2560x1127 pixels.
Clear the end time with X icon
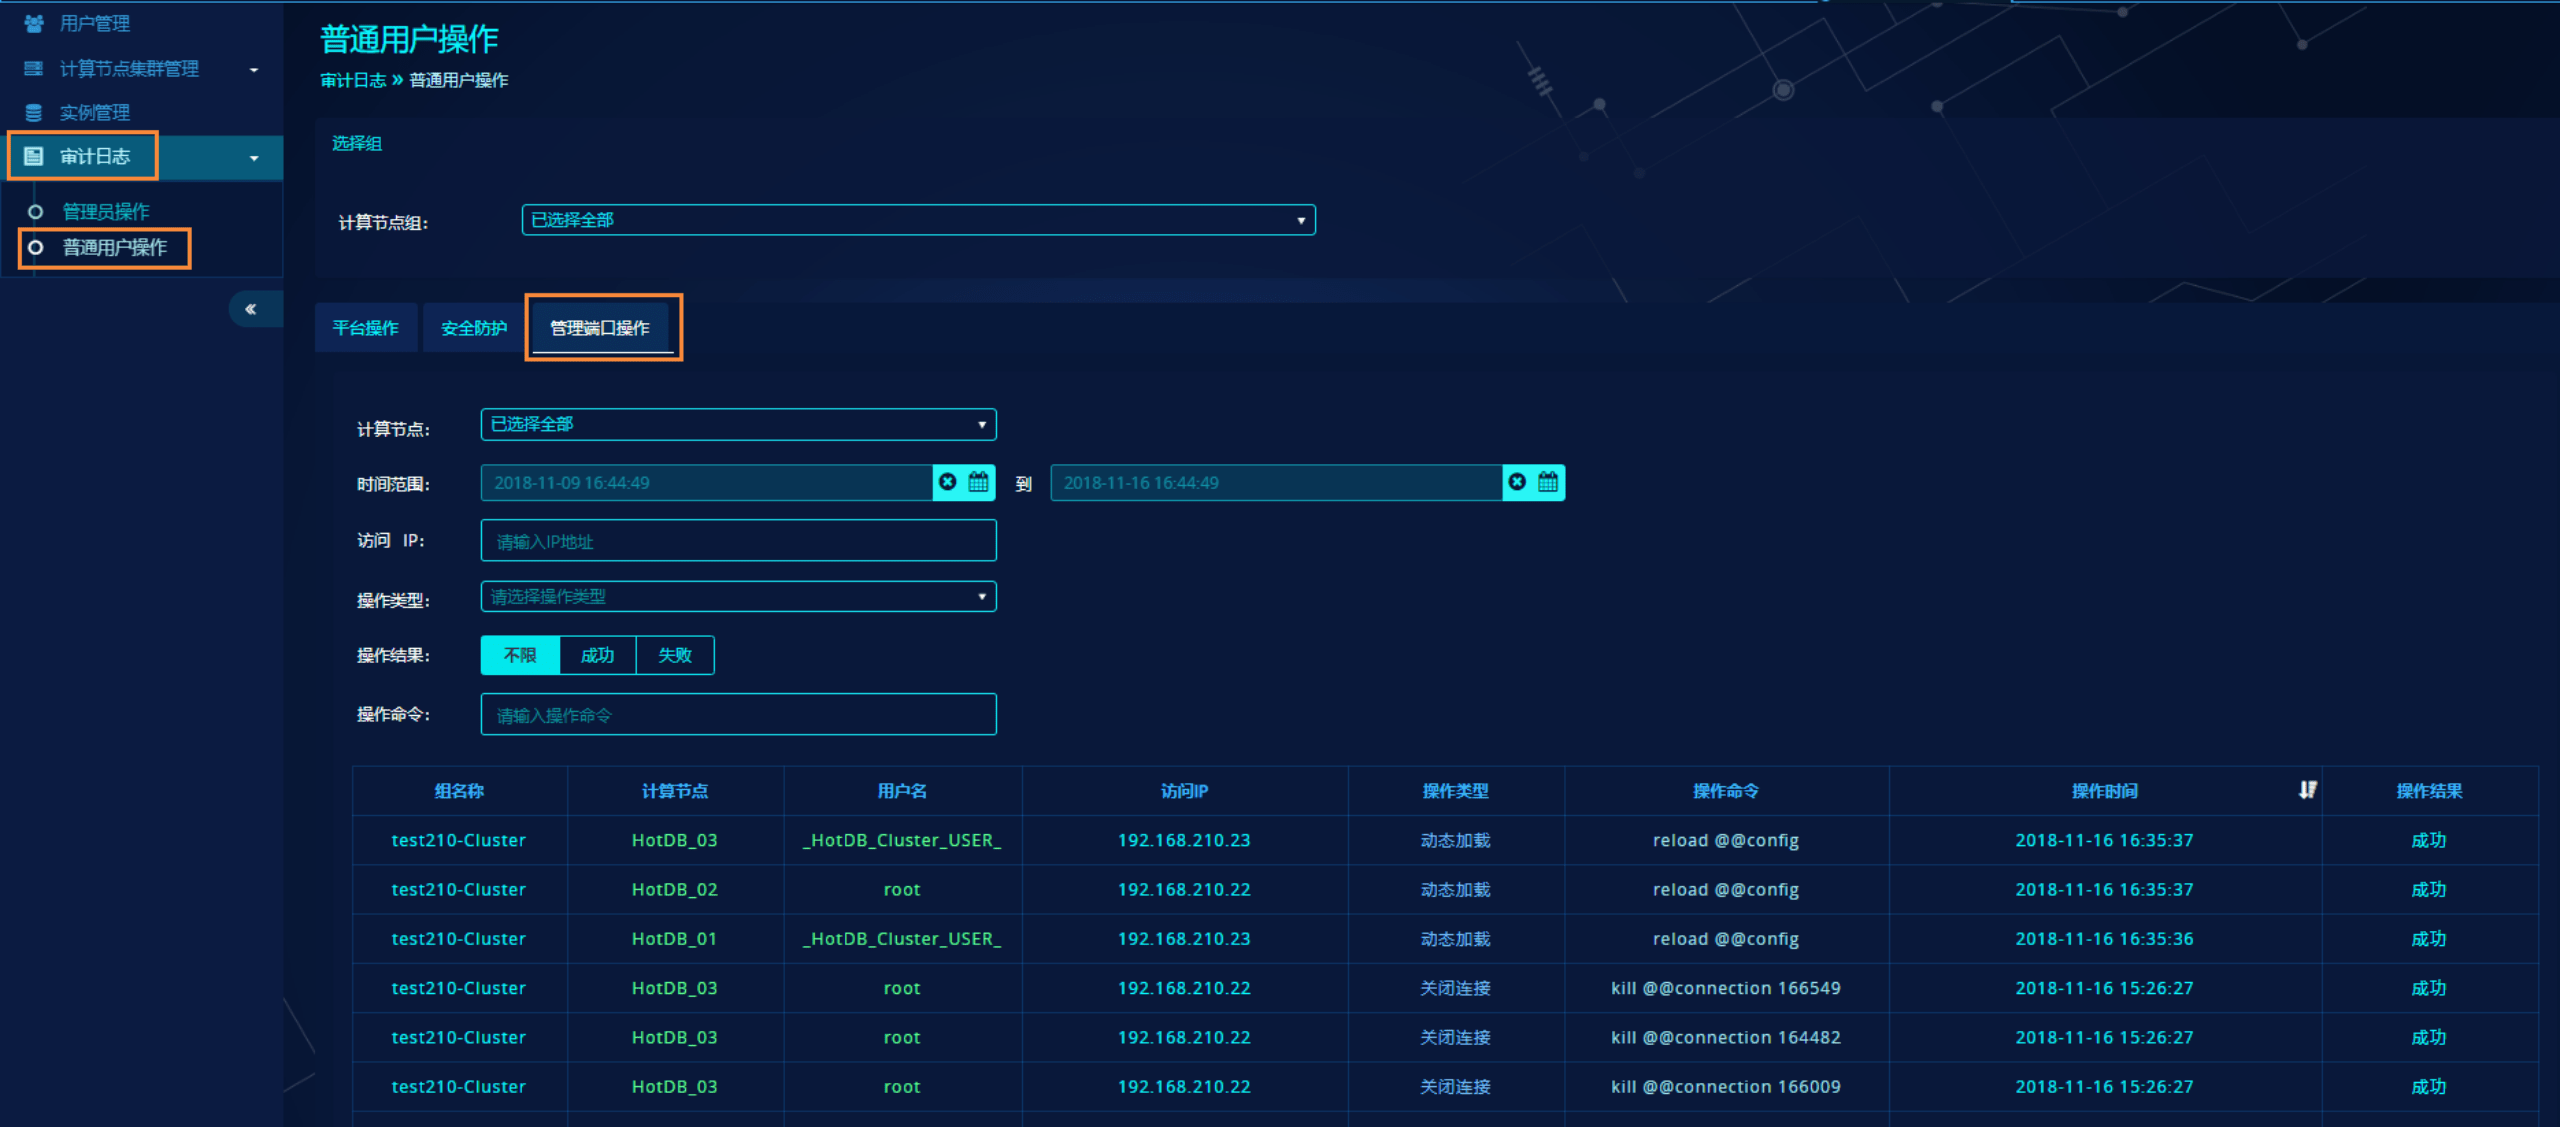click(x=1517, y=482)
